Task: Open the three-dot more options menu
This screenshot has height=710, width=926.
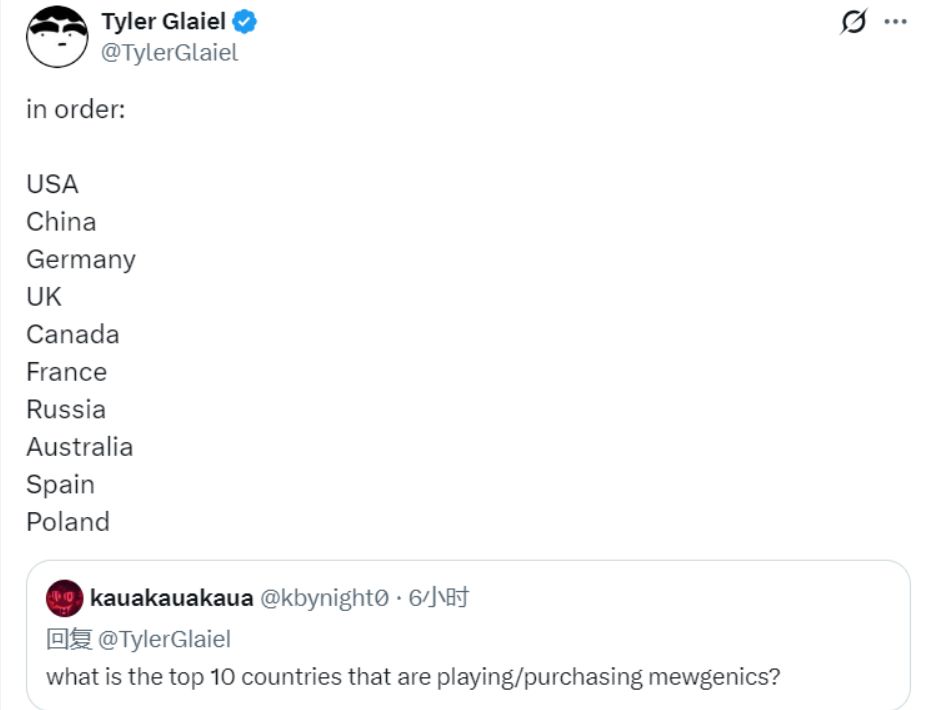Action: tap(895, 22)
